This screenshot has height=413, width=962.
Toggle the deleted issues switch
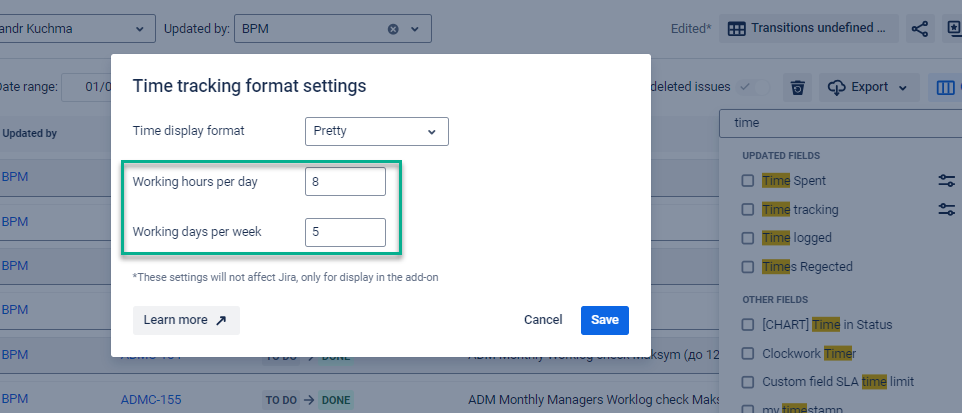(753, 88)
